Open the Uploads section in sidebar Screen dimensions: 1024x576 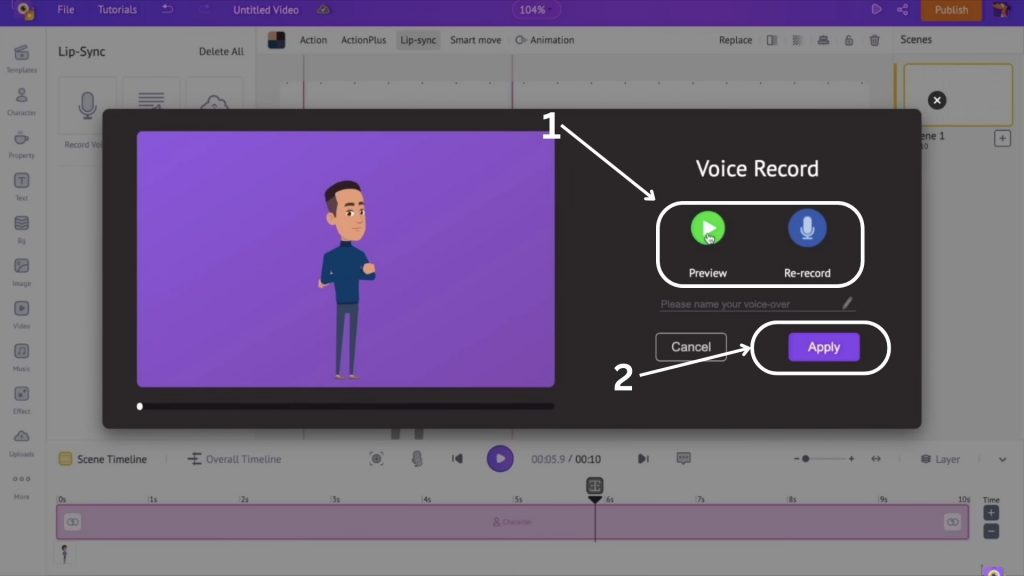pos(21,442)
